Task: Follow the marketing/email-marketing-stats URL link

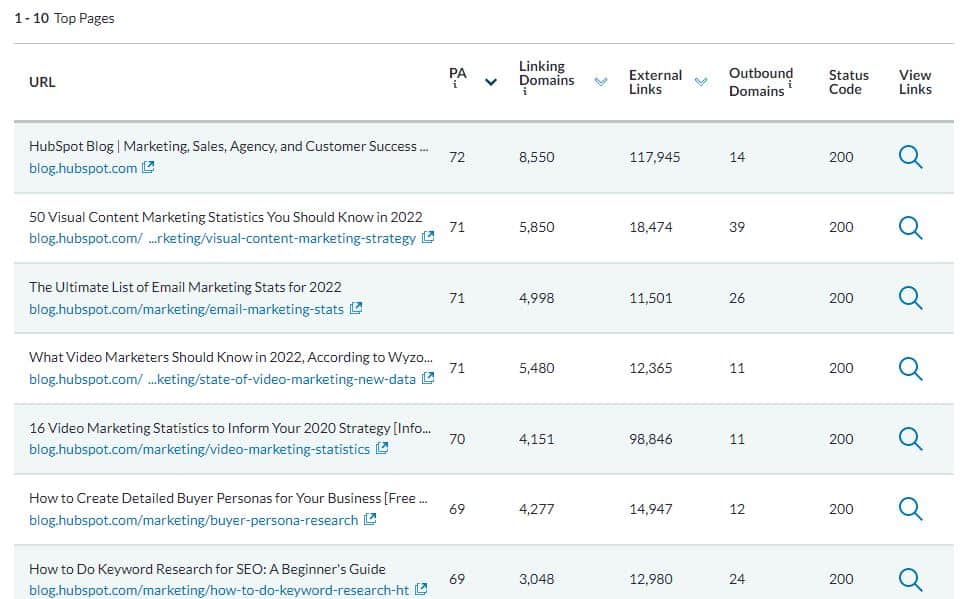Action: pyautogui.click(x=186, y=309)
